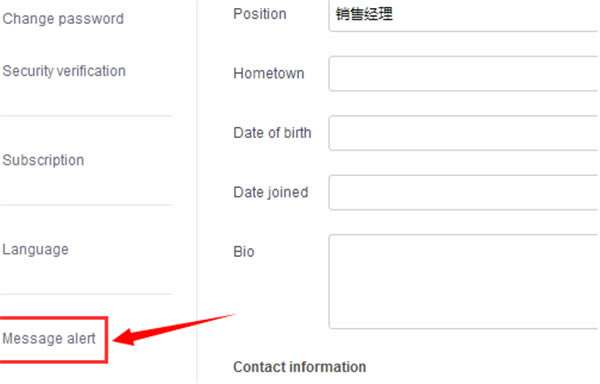Image resolution: width=600 pixels, height=384 pixels.
Task: Open the Subscription settings page
Action: (43, 160)
